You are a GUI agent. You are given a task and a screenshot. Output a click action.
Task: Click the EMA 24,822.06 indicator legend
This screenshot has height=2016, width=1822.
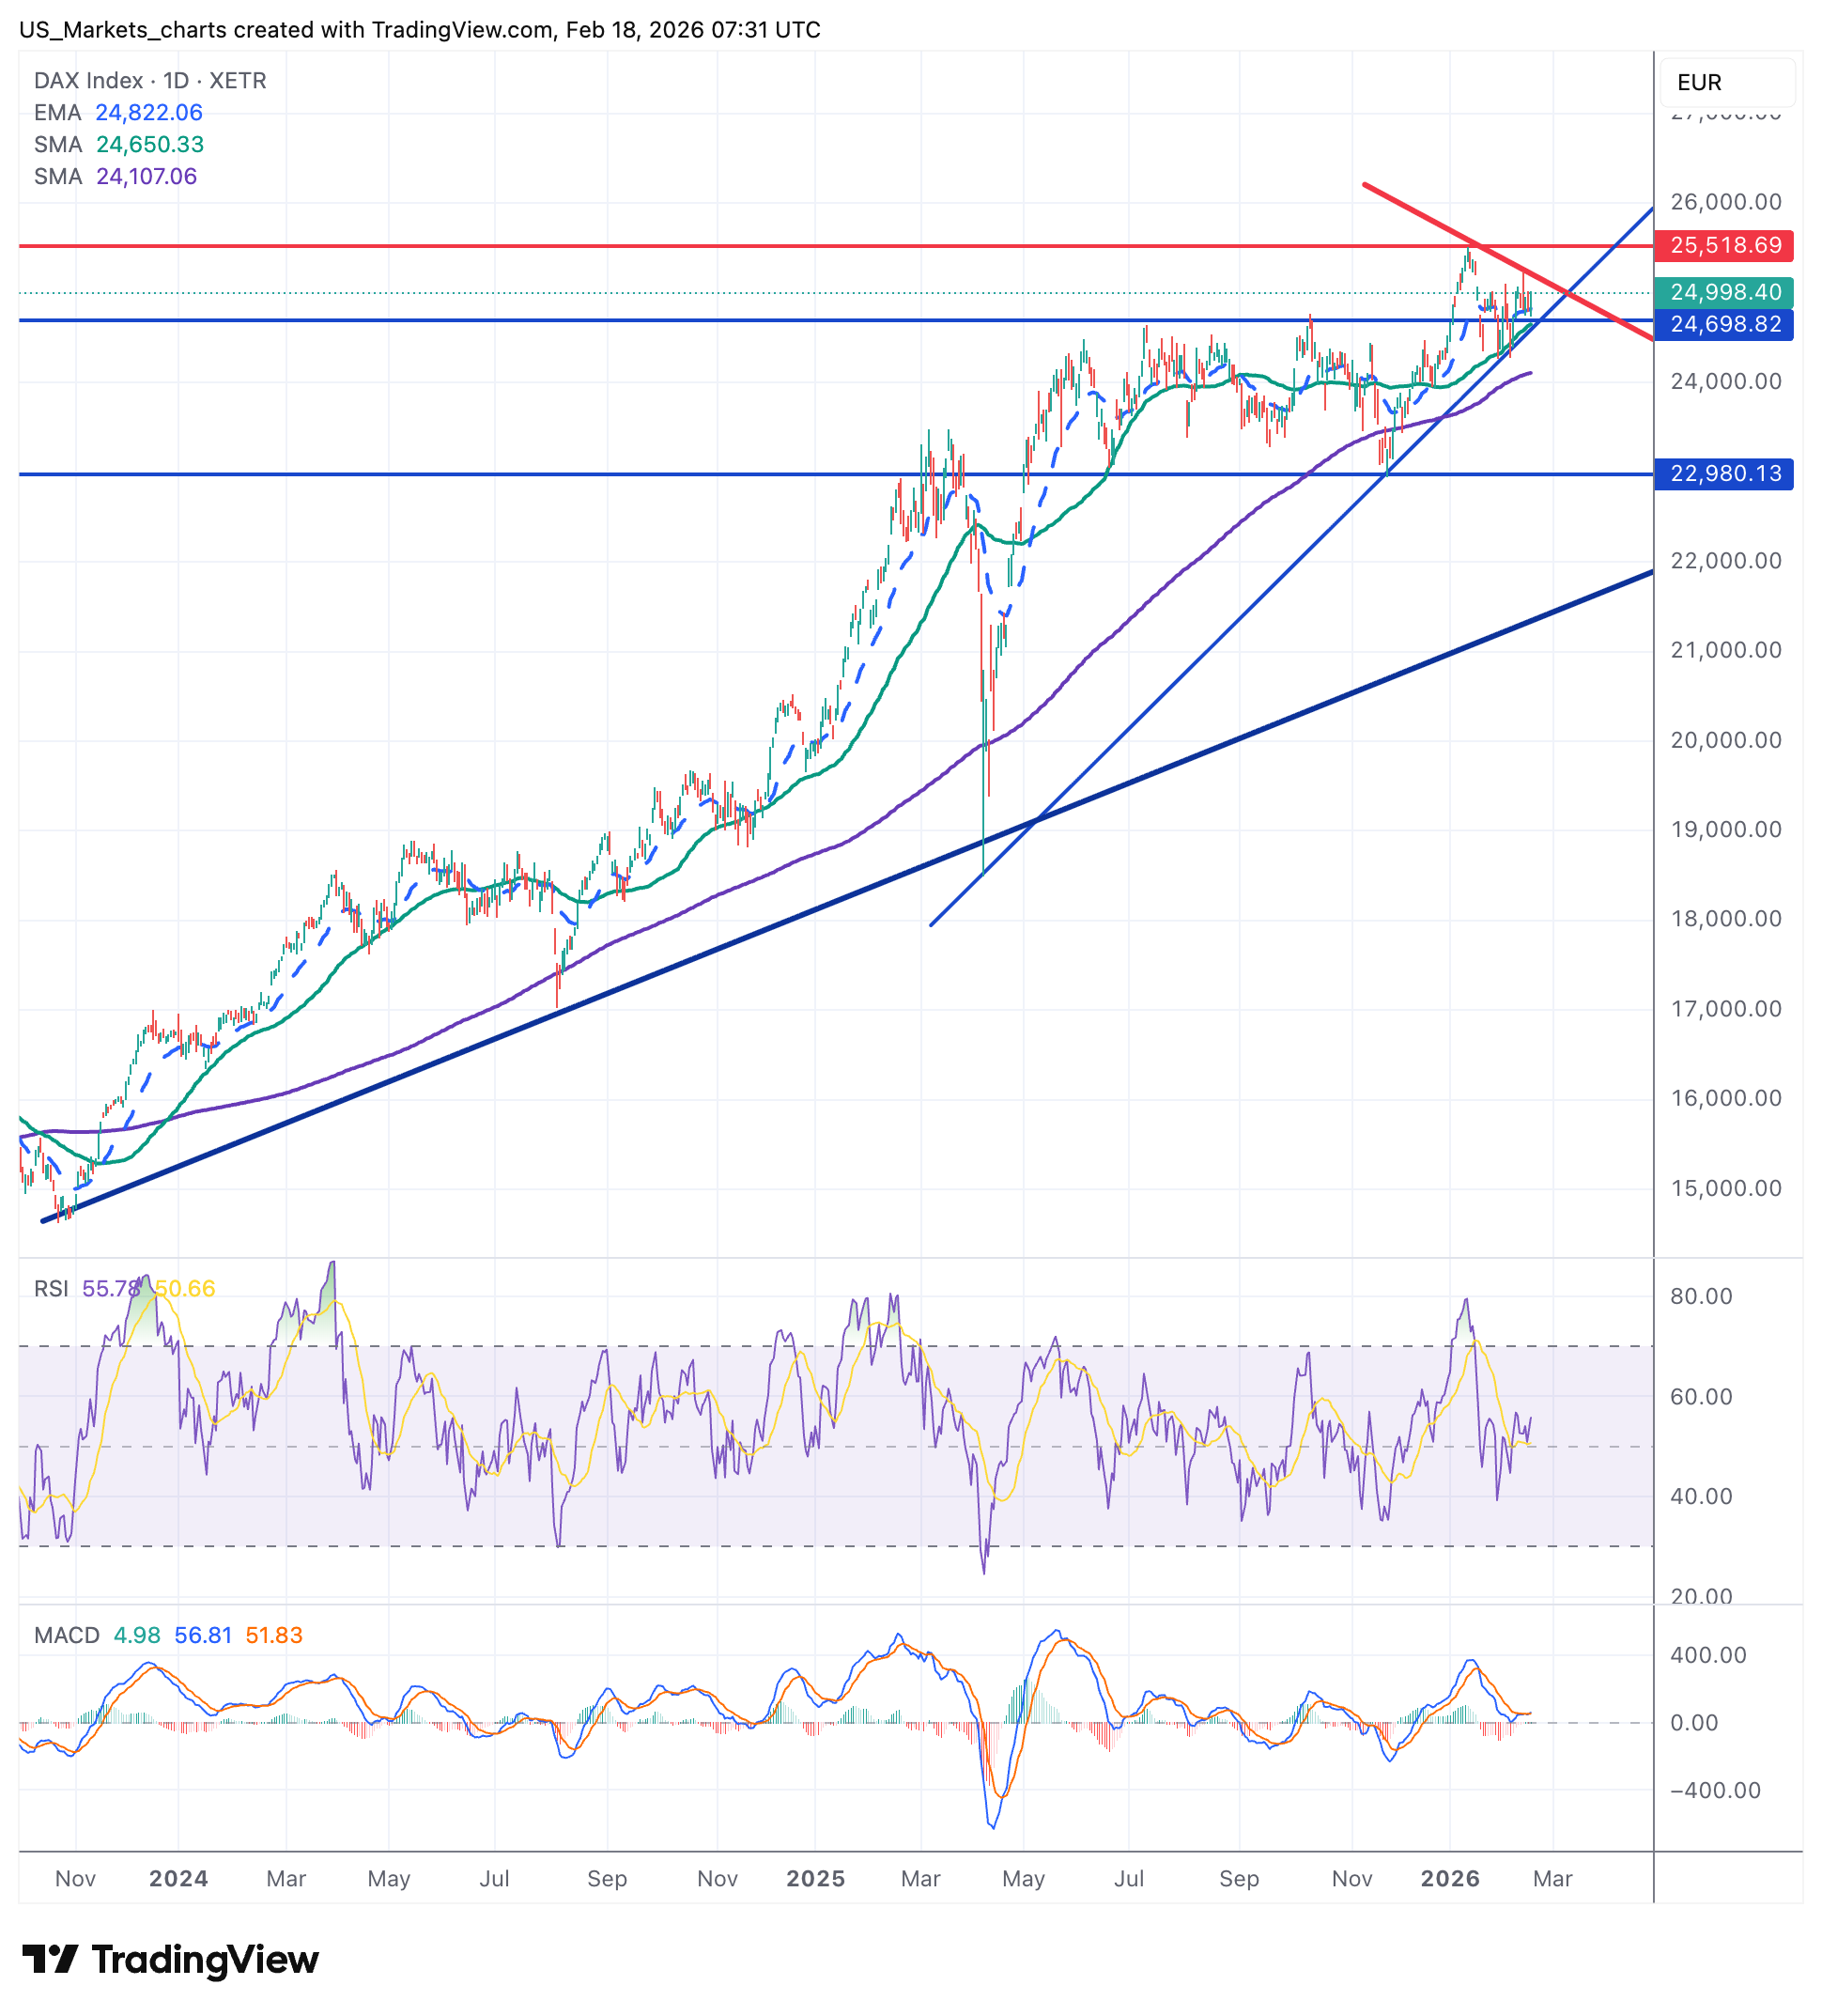pos(118,112)
